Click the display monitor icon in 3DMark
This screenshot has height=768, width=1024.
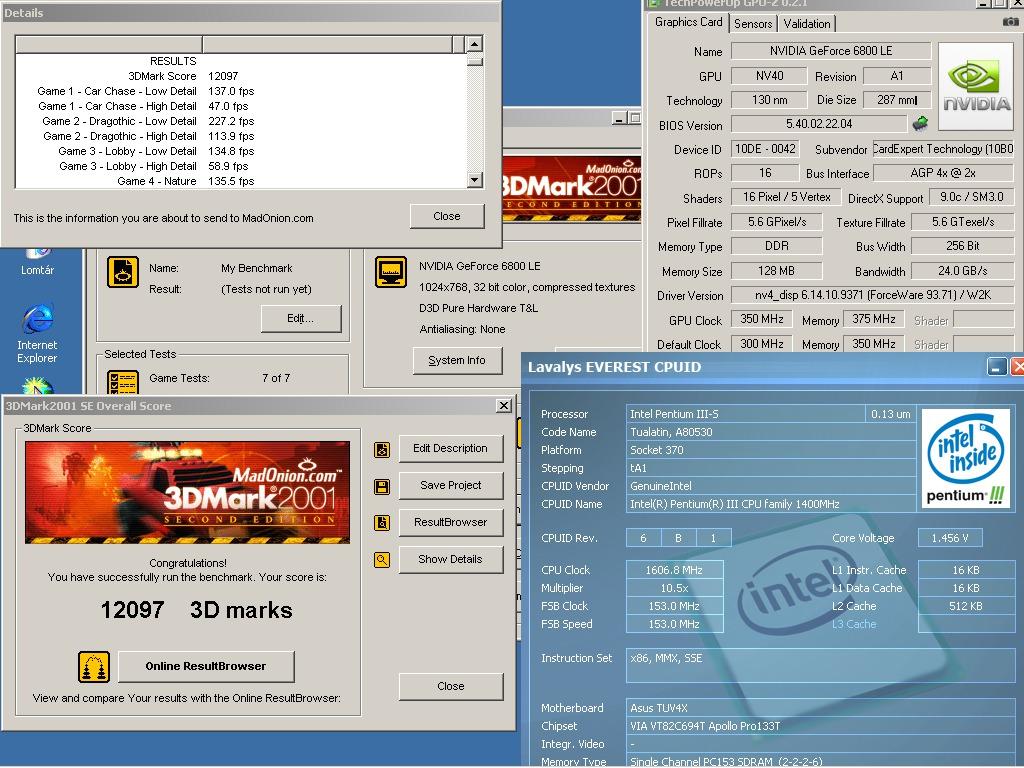(x=391, y=272)
